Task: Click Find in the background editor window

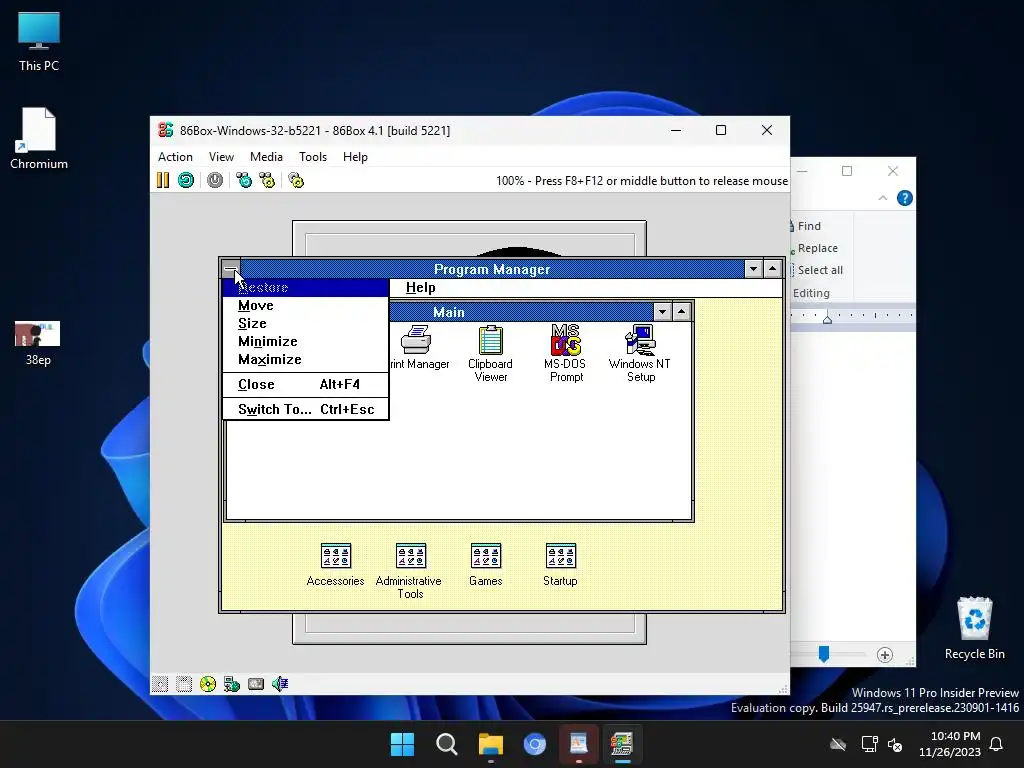Action: [806, 226]
